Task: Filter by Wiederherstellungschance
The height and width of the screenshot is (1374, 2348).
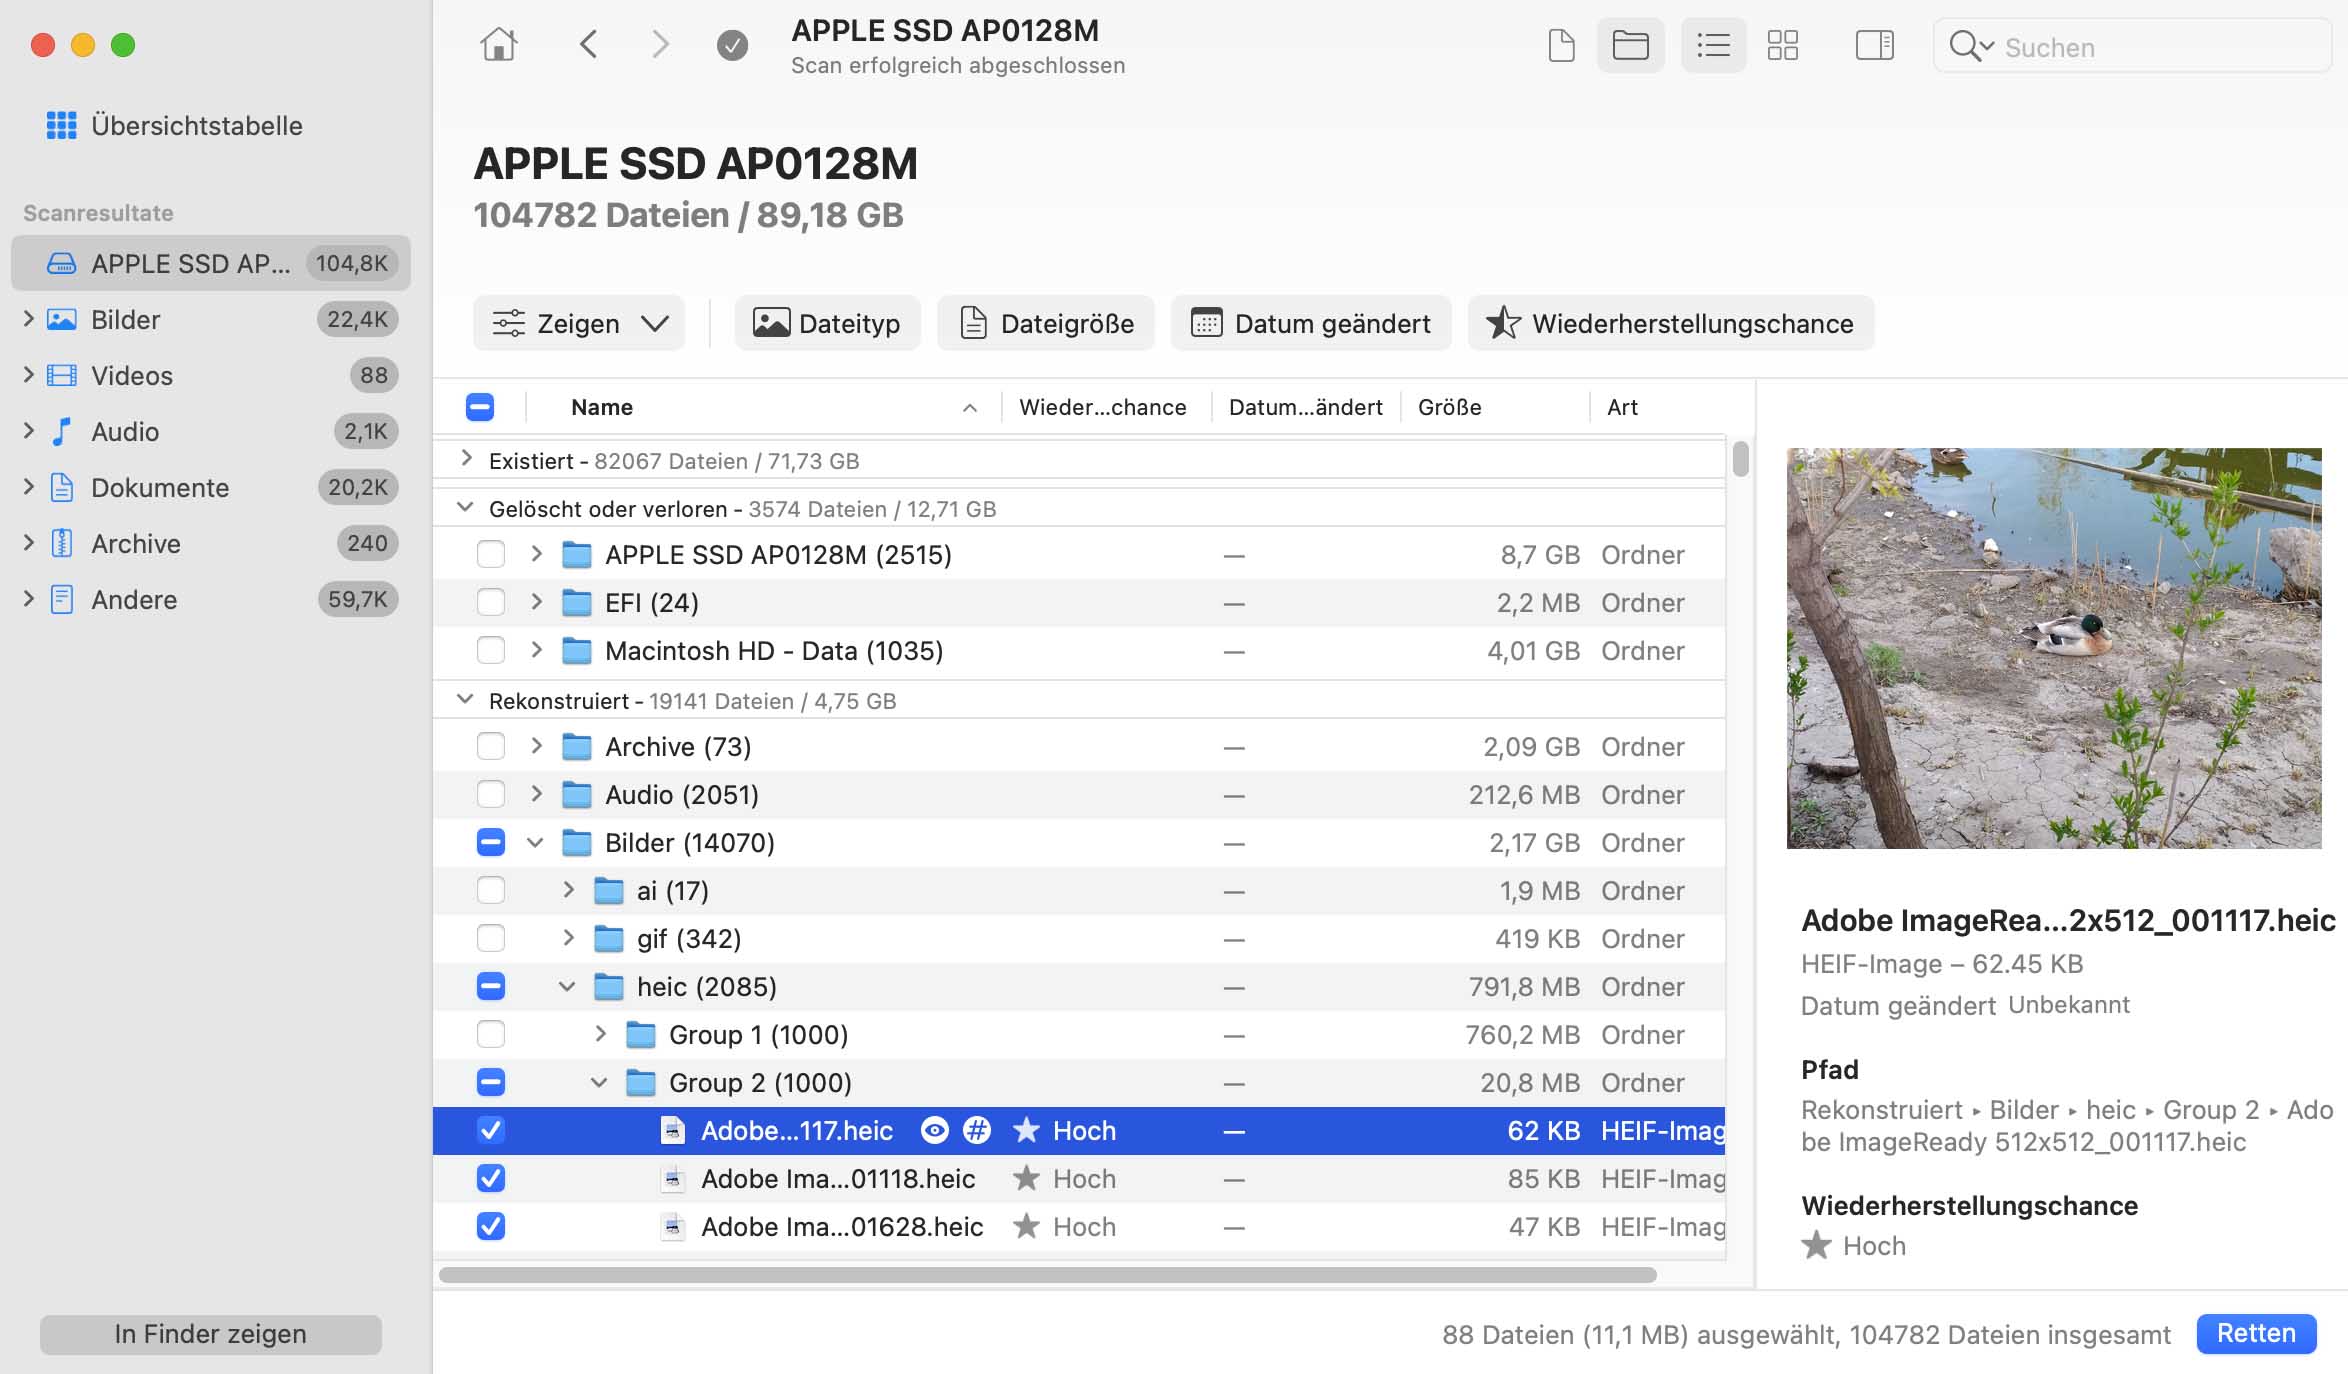Action: (x=1671, y=323)
